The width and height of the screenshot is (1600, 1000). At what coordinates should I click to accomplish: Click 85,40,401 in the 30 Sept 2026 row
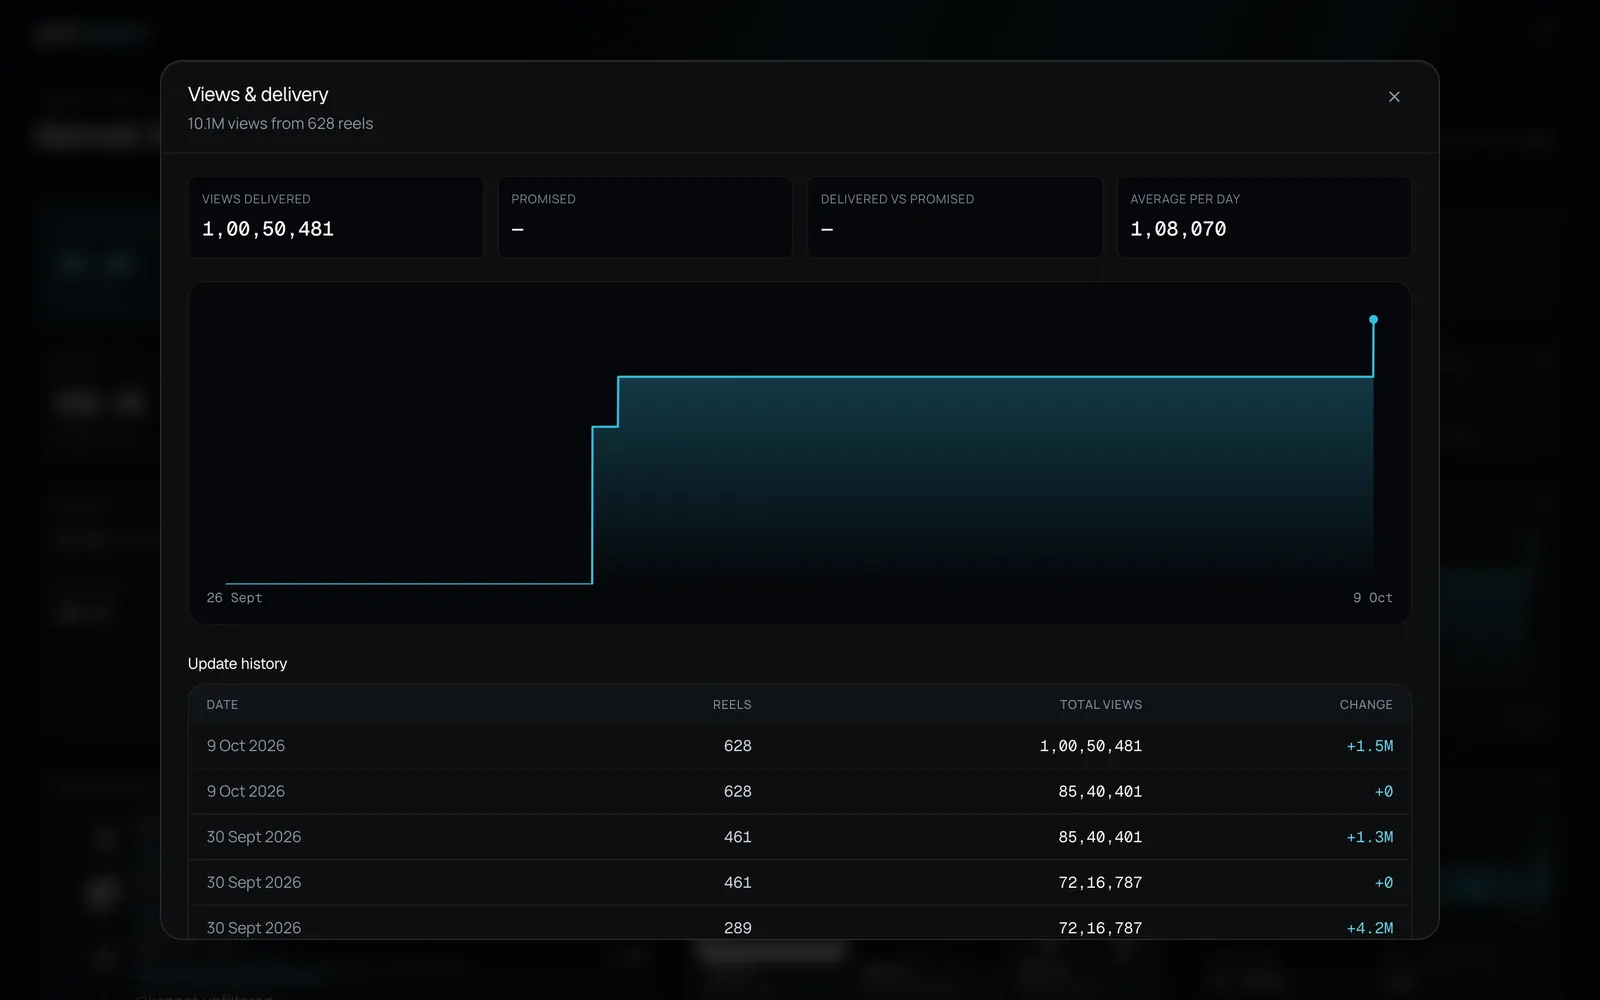1100,837
